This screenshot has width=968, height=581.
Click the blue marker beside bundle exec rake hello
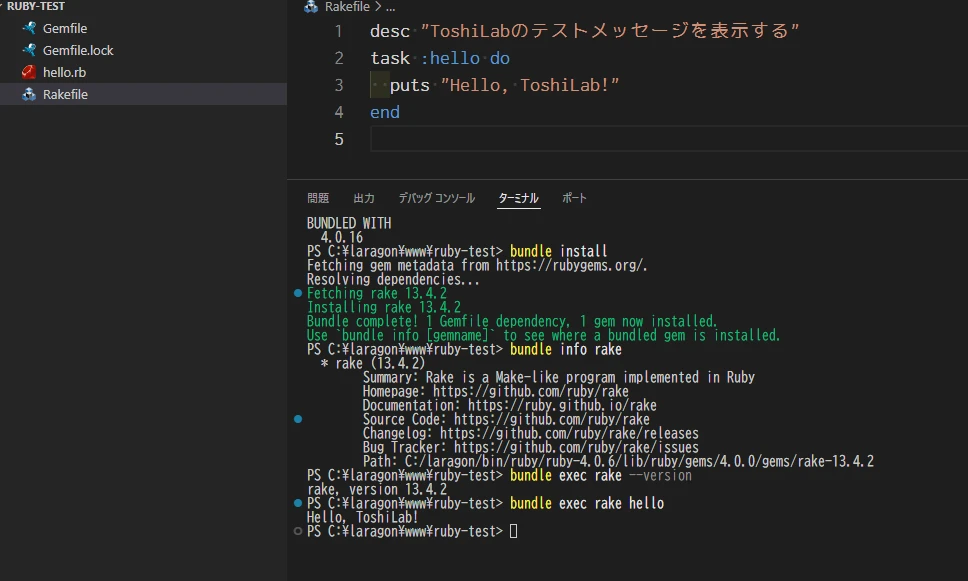click(298, 503)
